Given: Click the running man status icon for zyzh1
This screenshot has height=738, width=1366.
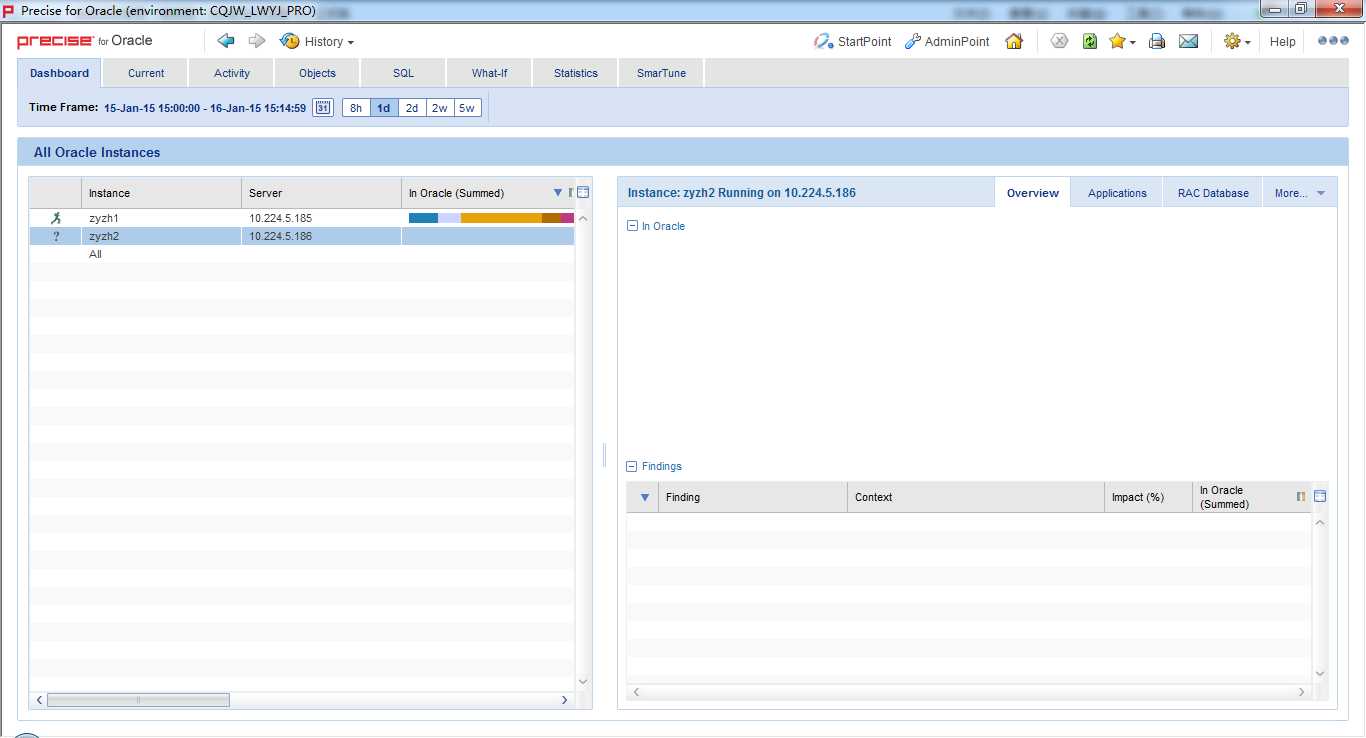Looking at the screenshot, I should click(56, 218).
